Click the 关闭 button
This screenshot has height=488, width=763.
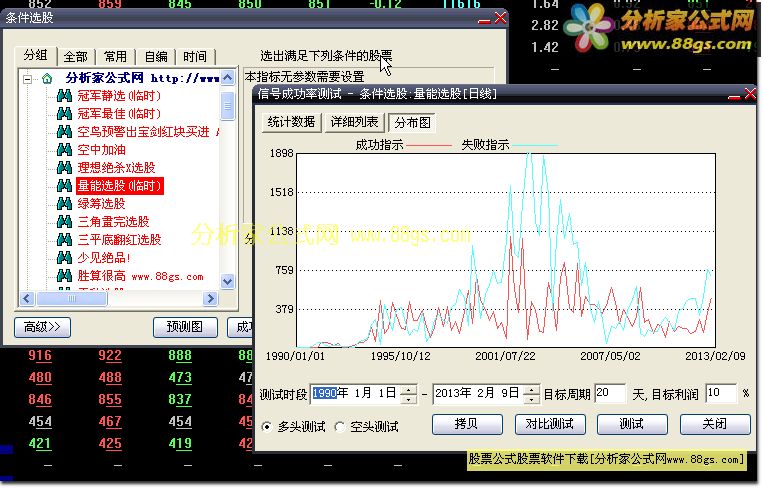coord(715,424)
